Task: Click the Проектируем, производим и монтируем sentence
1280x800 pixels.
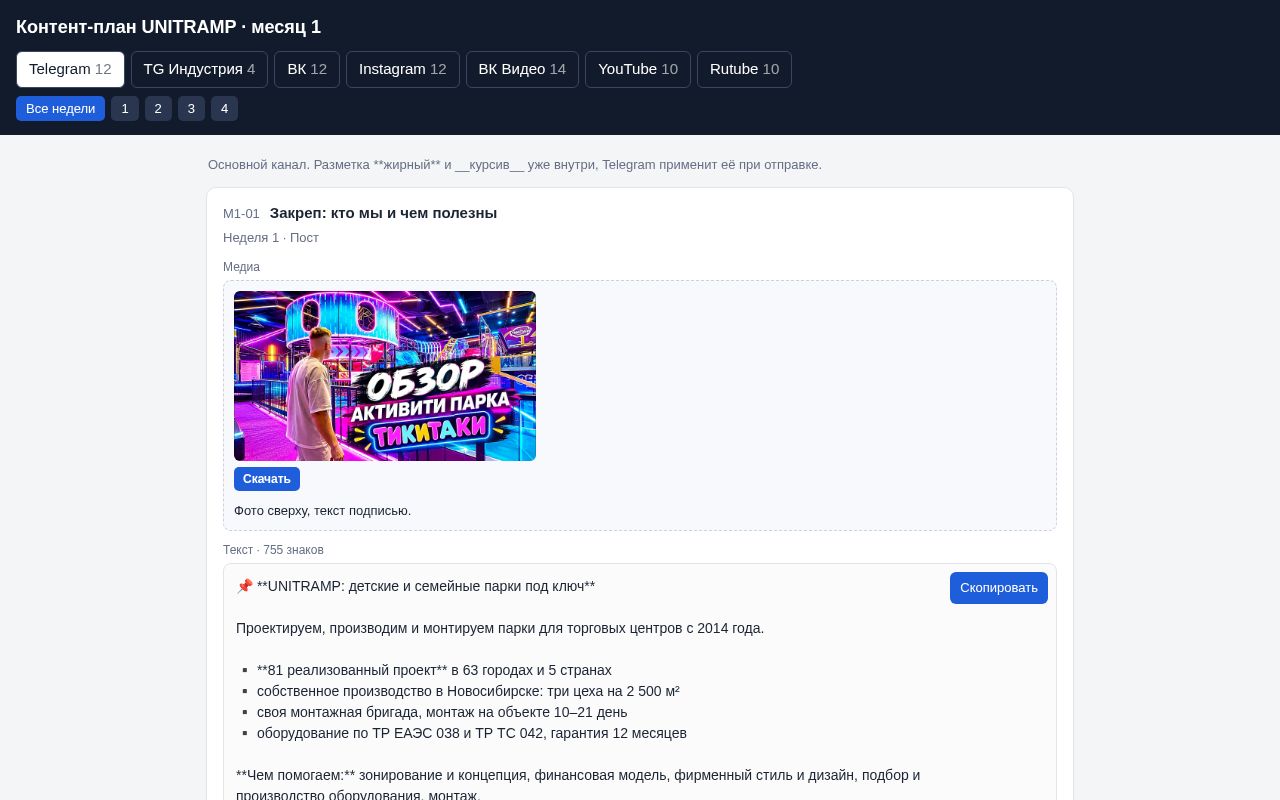Action: pos(500,628)
